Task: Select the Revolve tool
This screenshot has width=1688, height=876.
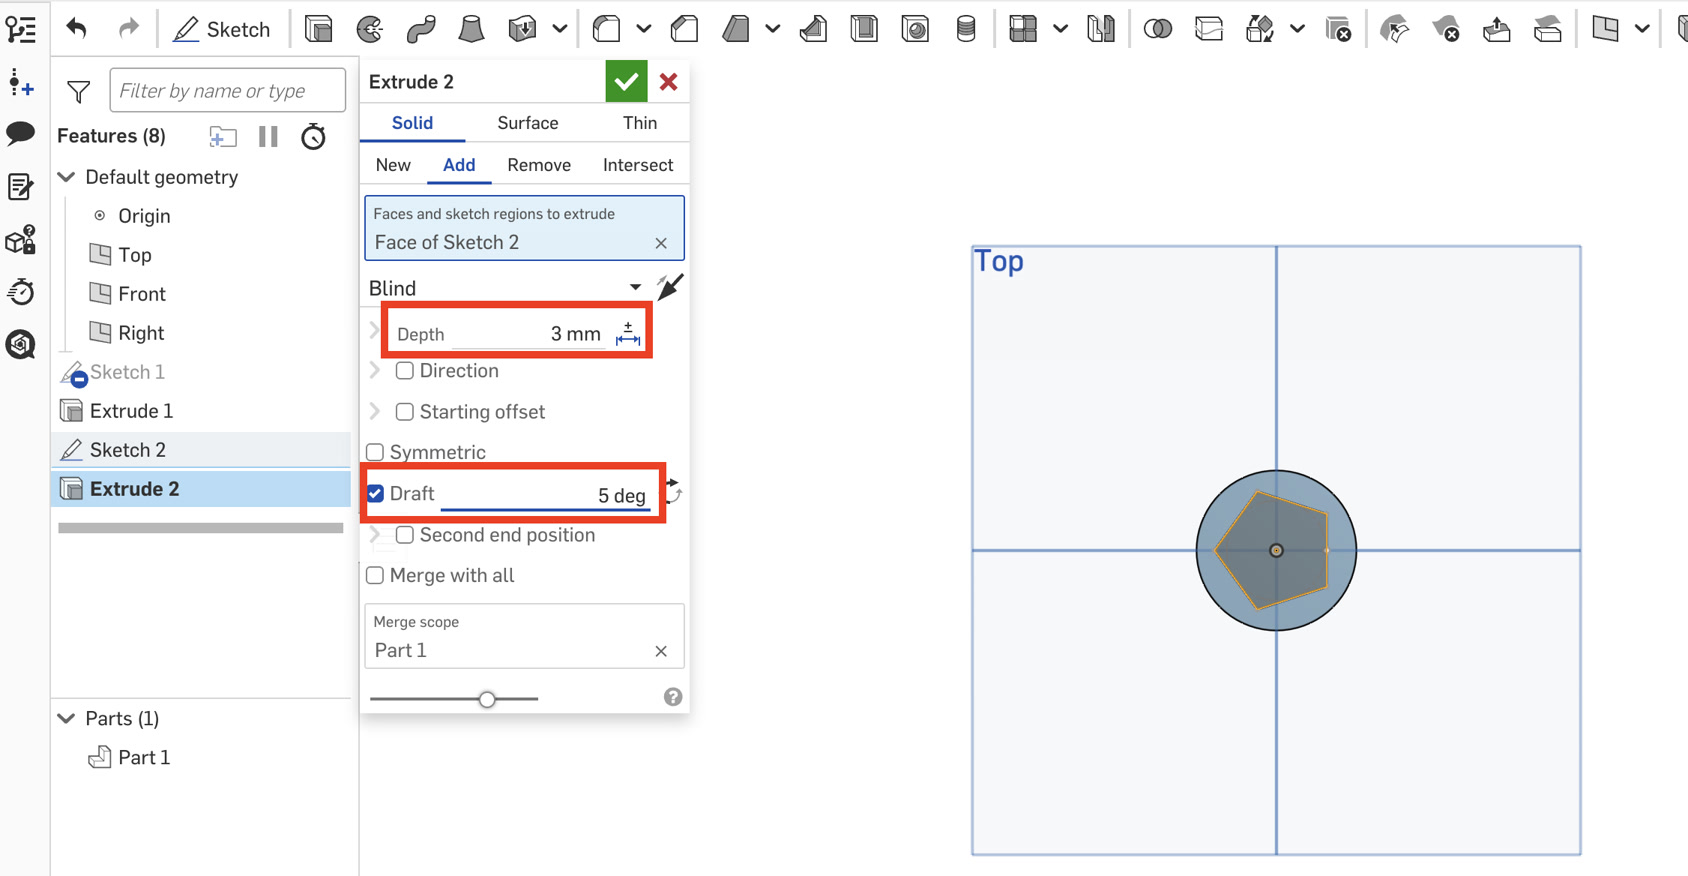Action: [x=370, y=29]
